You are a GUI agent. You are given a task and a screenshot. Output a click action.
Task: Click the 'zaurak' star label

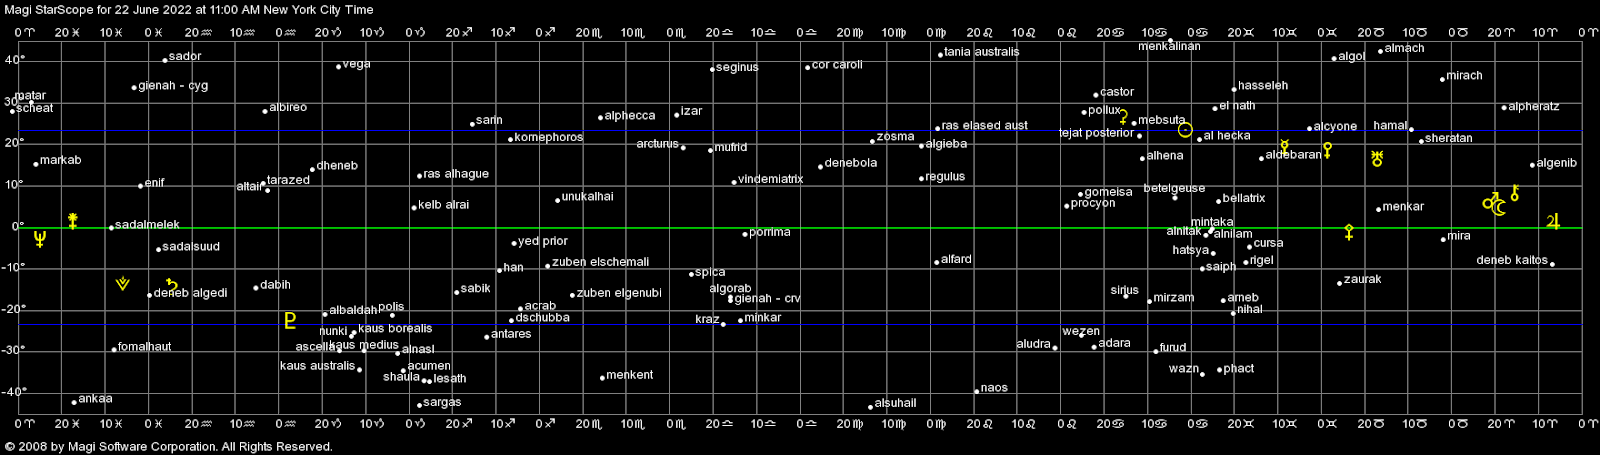(1362, 280)
